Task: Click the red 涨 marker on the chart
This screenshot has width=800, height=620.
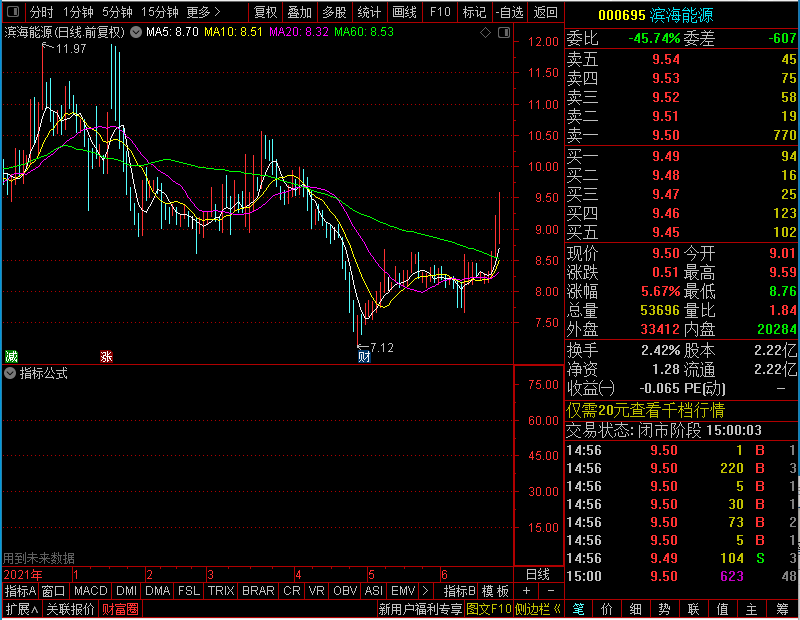Action: 106,356
